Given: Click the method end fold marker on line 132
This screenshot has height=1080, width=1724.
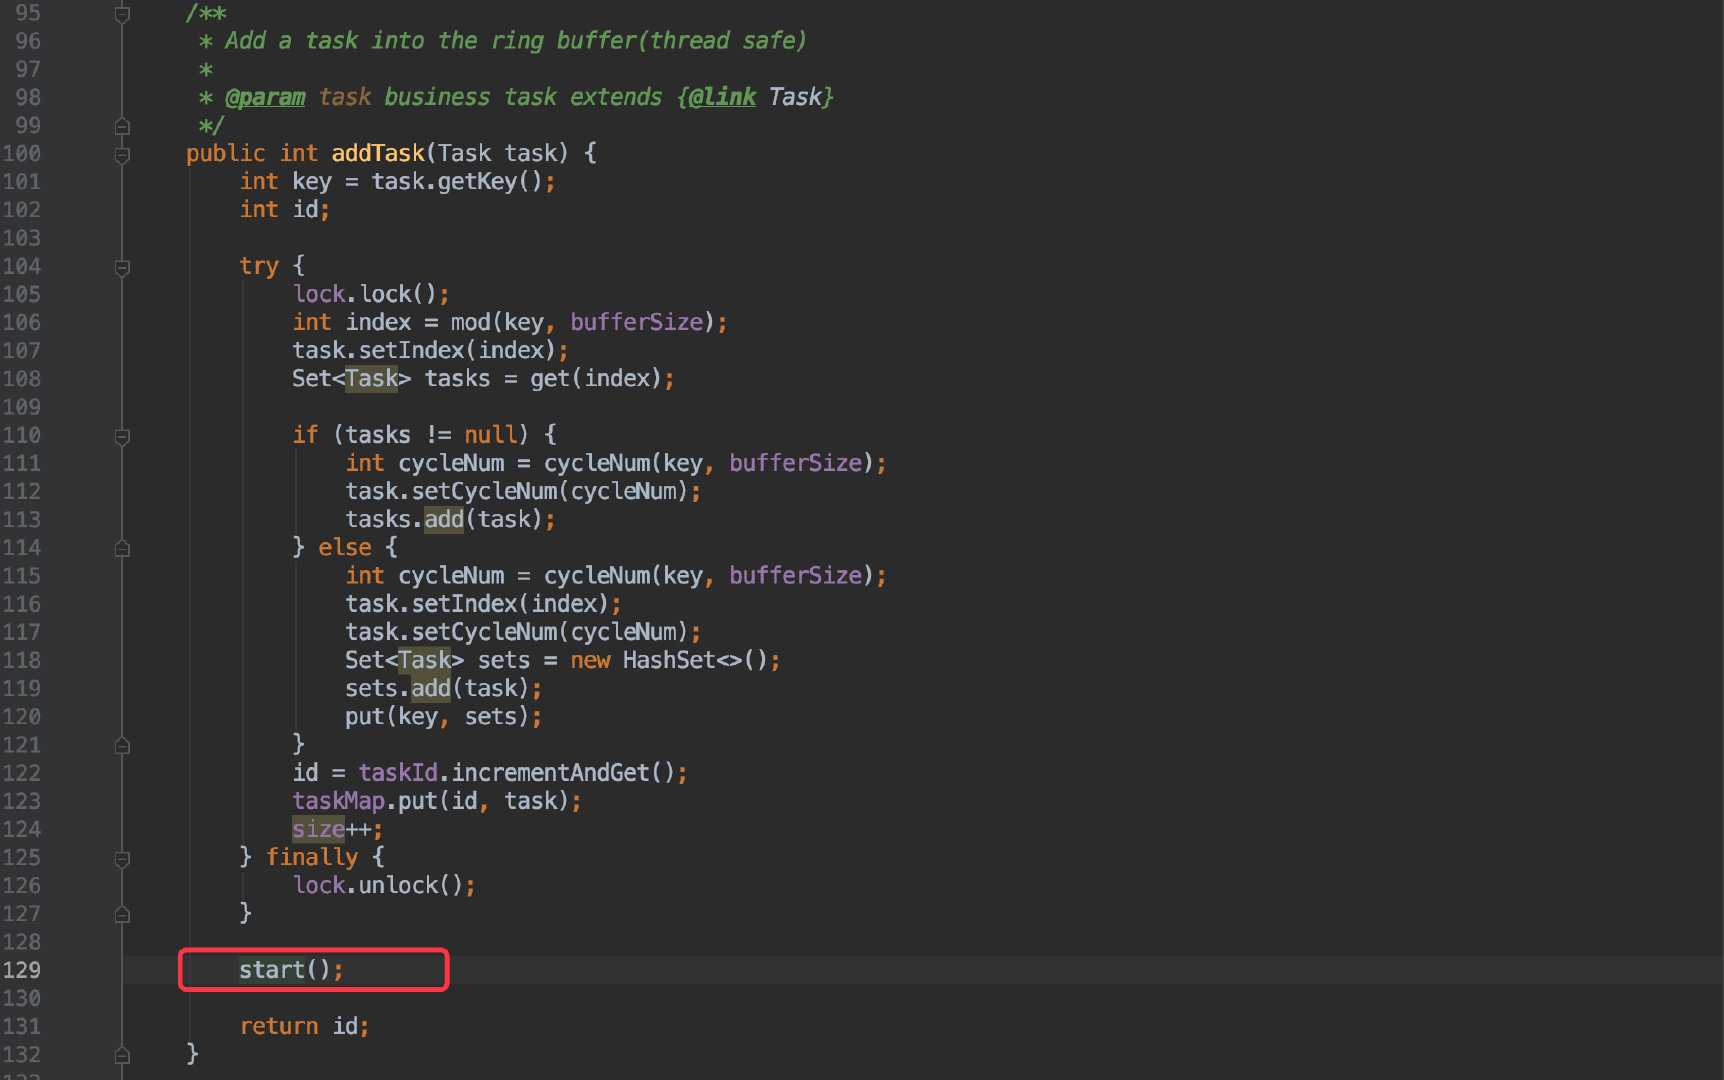Looking at the screenshot, I should click(122, 1055).
